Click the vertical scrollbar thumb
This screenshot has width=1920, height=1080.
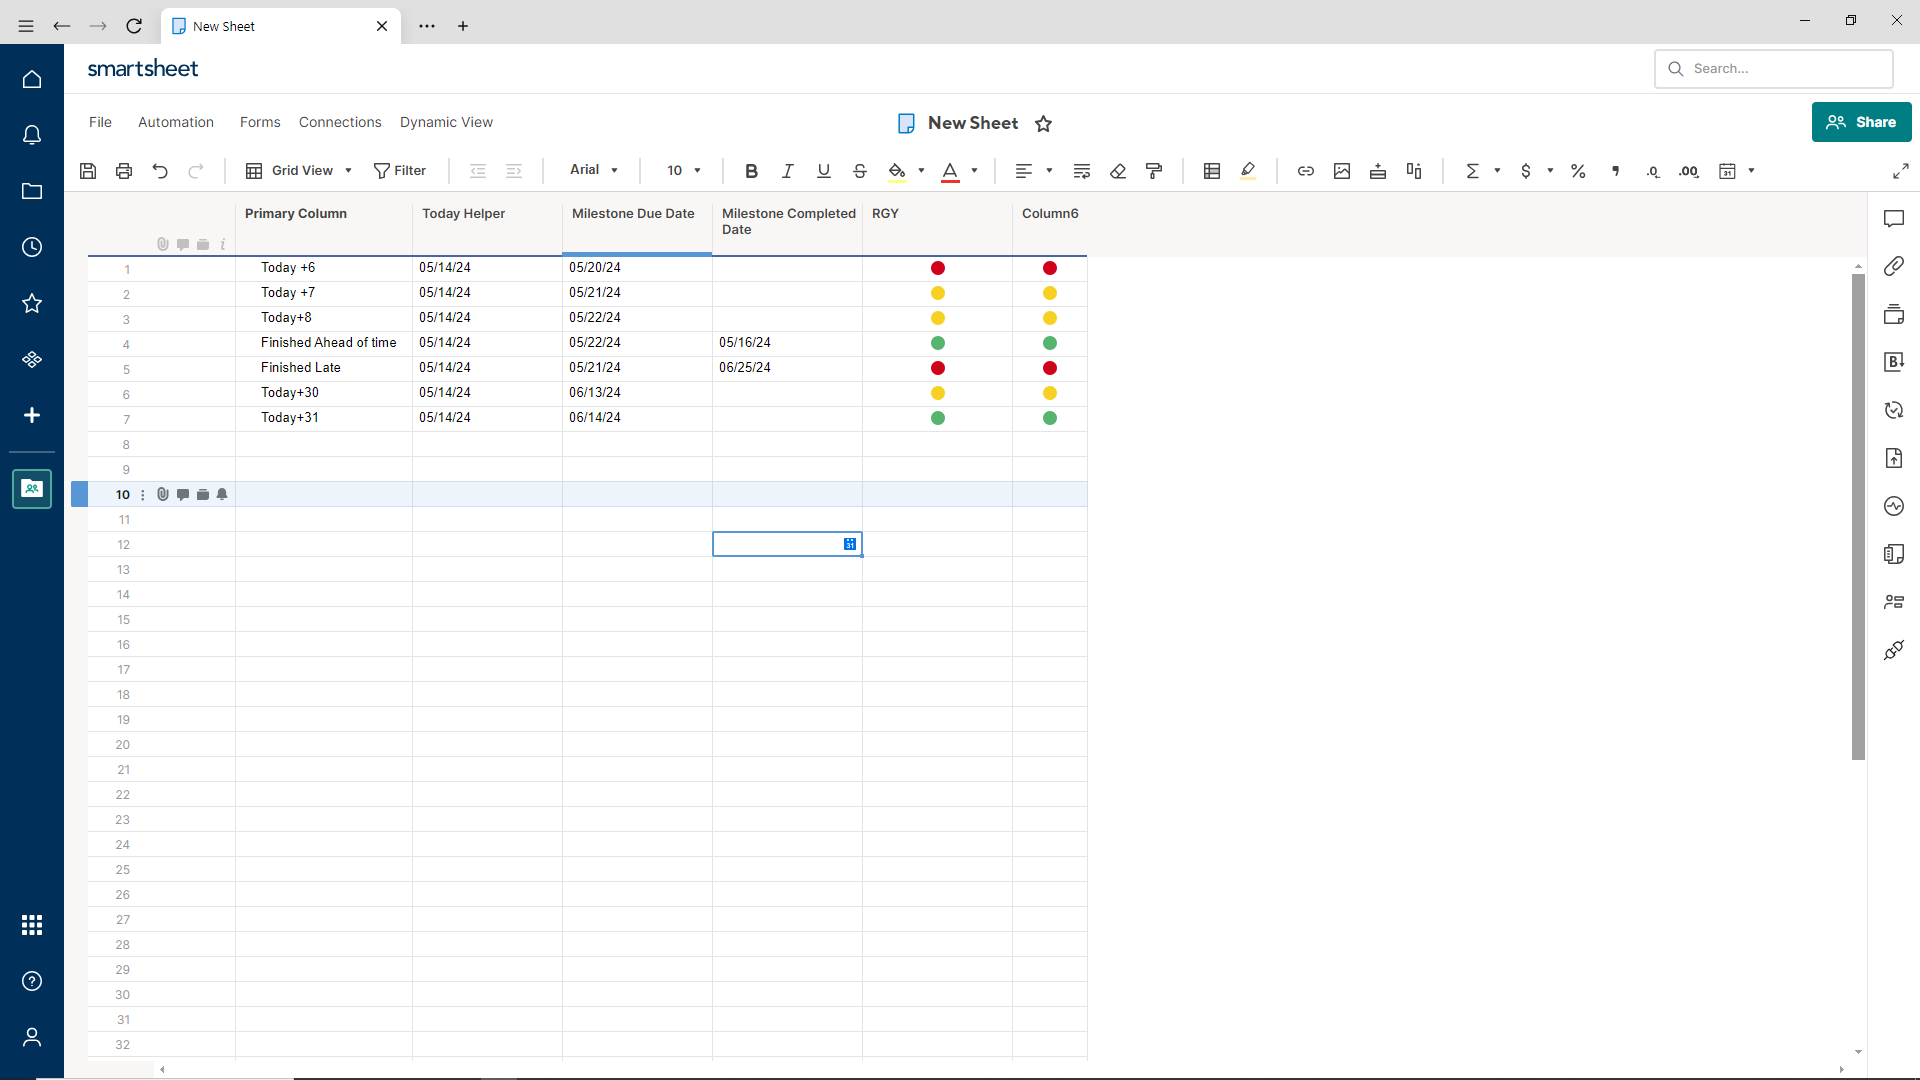pyautogui.click(x=1858, y=515)
